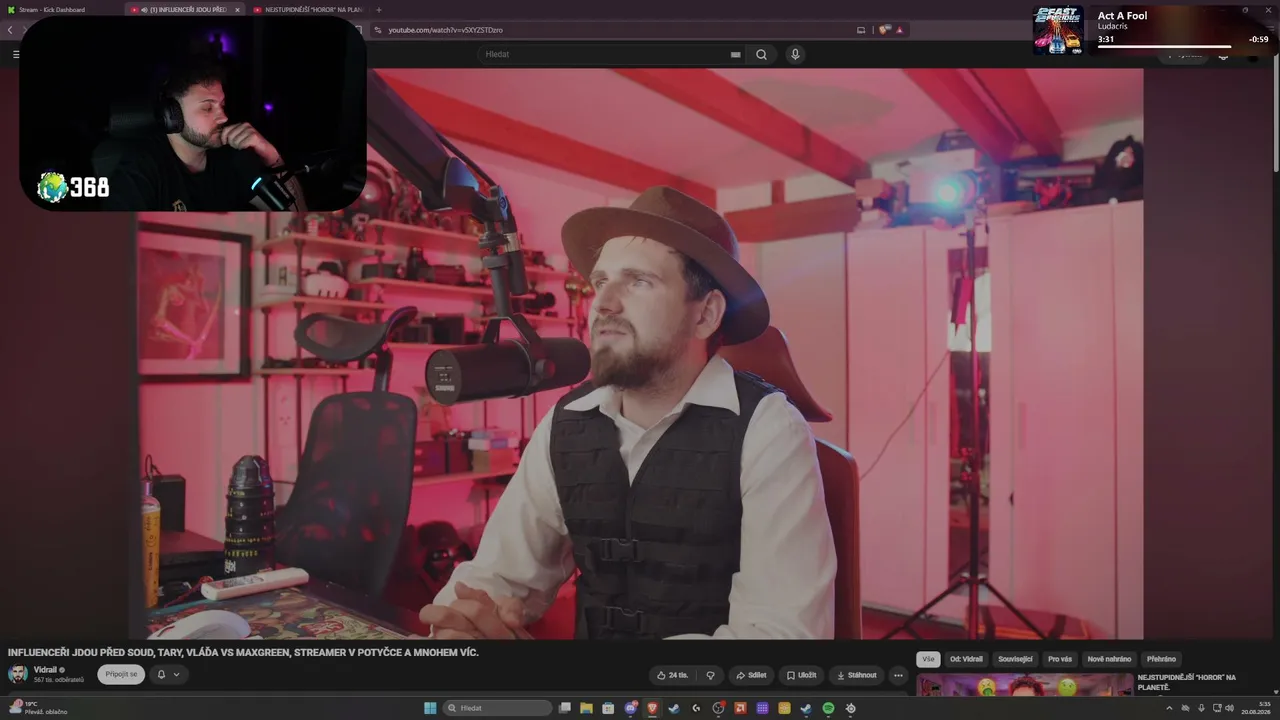This screenshot has width=1280, height=720.
Task: Select the "Související" filter chip
Action: 1015,659
